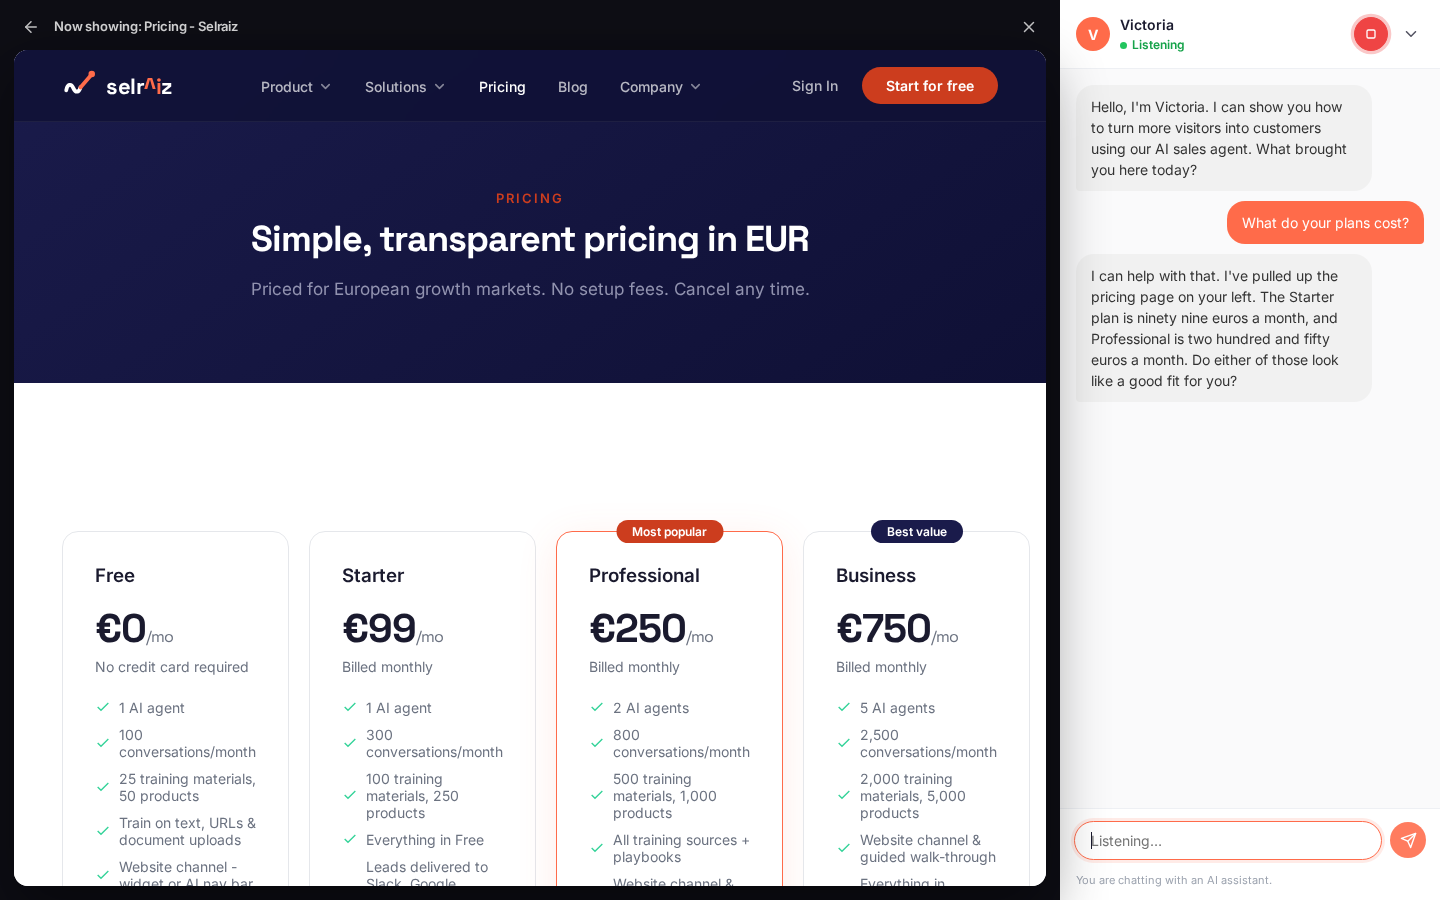The image size is (1440, 900).
Task: Click checkmark next to '300 conversations/month'
Action: pyautogui.click(x=350, y=743)
